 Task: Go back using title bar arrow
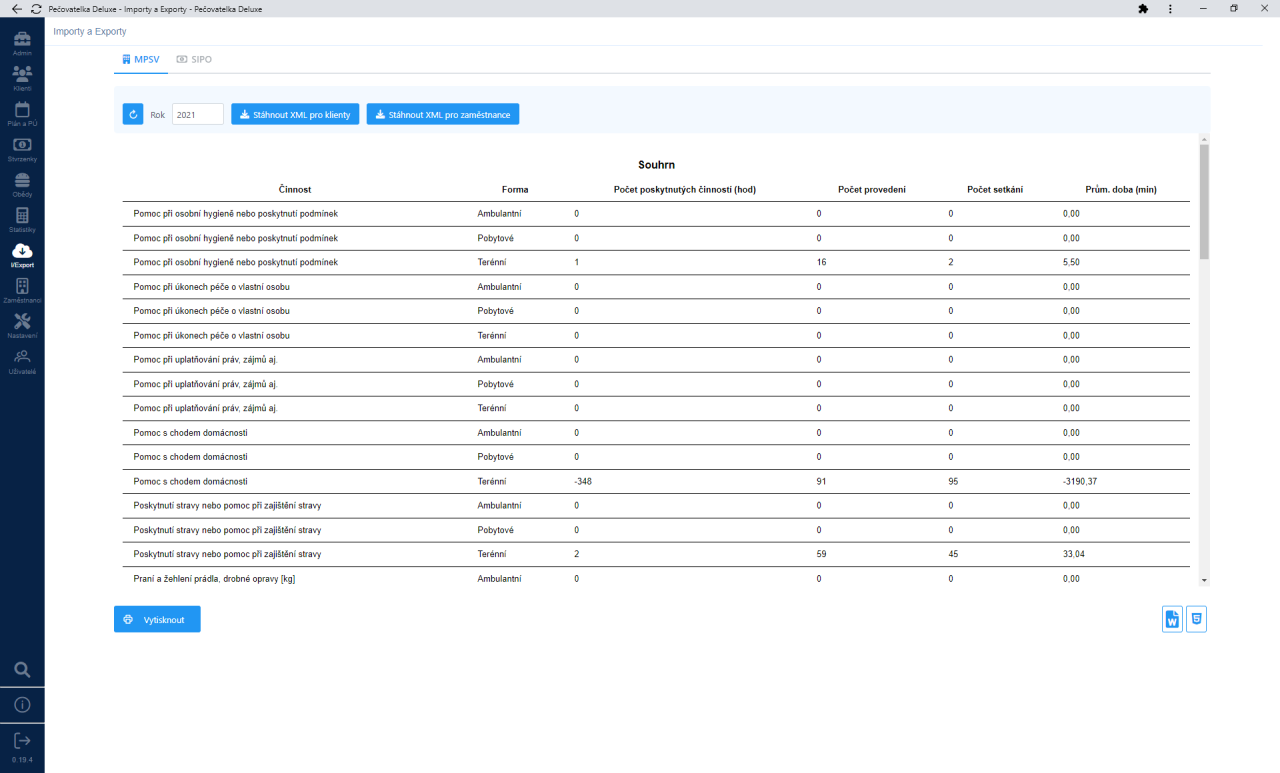[16, 8]
